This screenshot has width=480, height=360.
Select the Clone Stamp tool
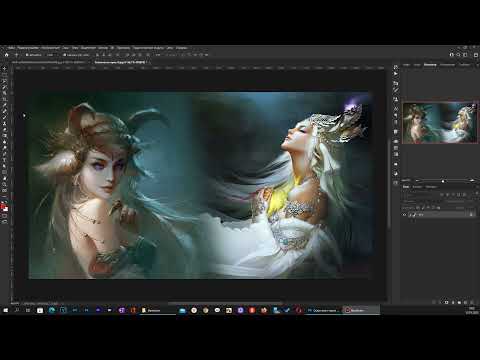point(5,123)
